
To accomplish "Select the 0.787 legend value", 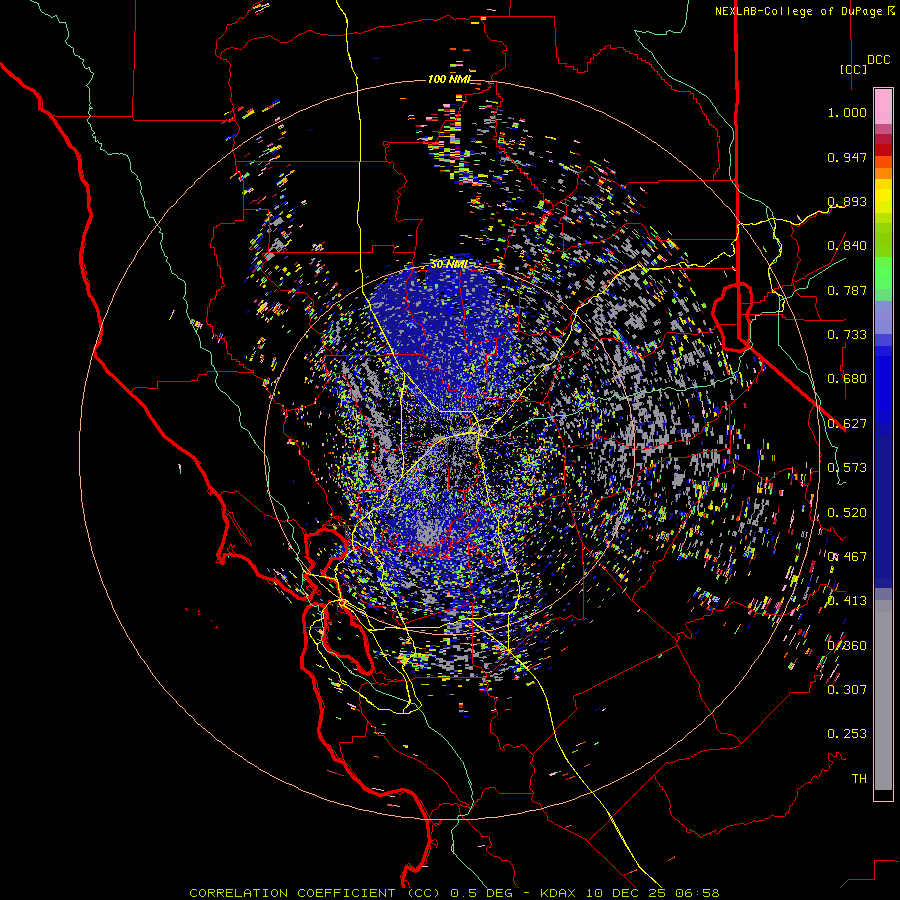I will 847,290.
